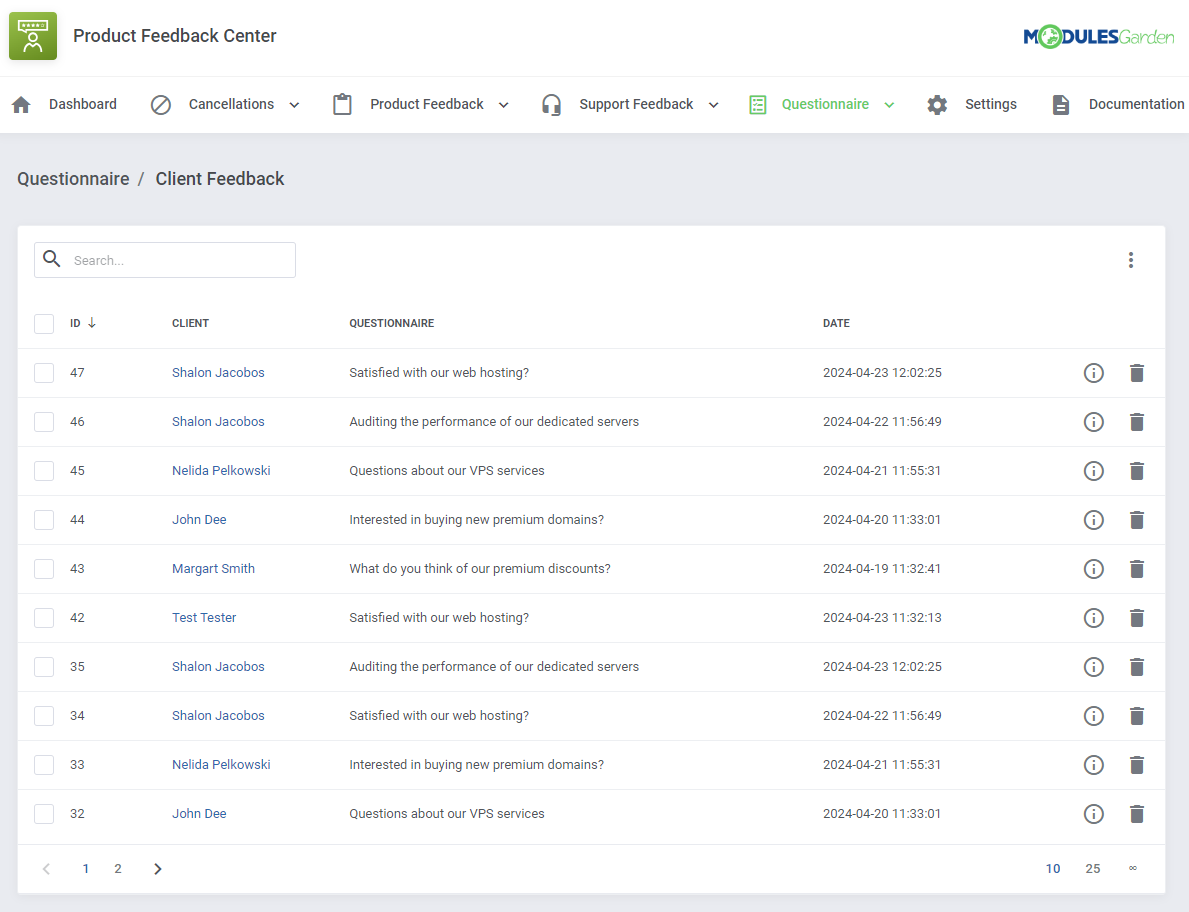
Task: Open client Margart Smith profile link
Action: pyautogui.click(x=213, y=569)
